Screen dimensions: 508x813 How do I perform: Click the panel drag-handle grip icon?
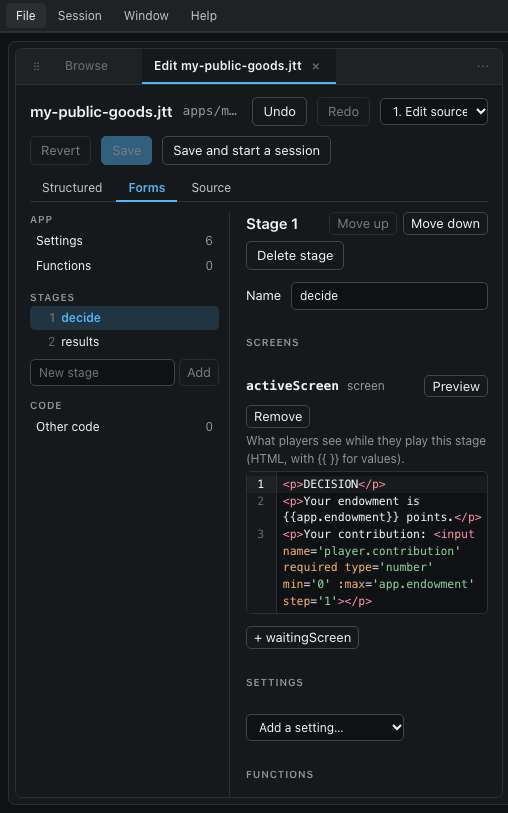tap(36, 66)
